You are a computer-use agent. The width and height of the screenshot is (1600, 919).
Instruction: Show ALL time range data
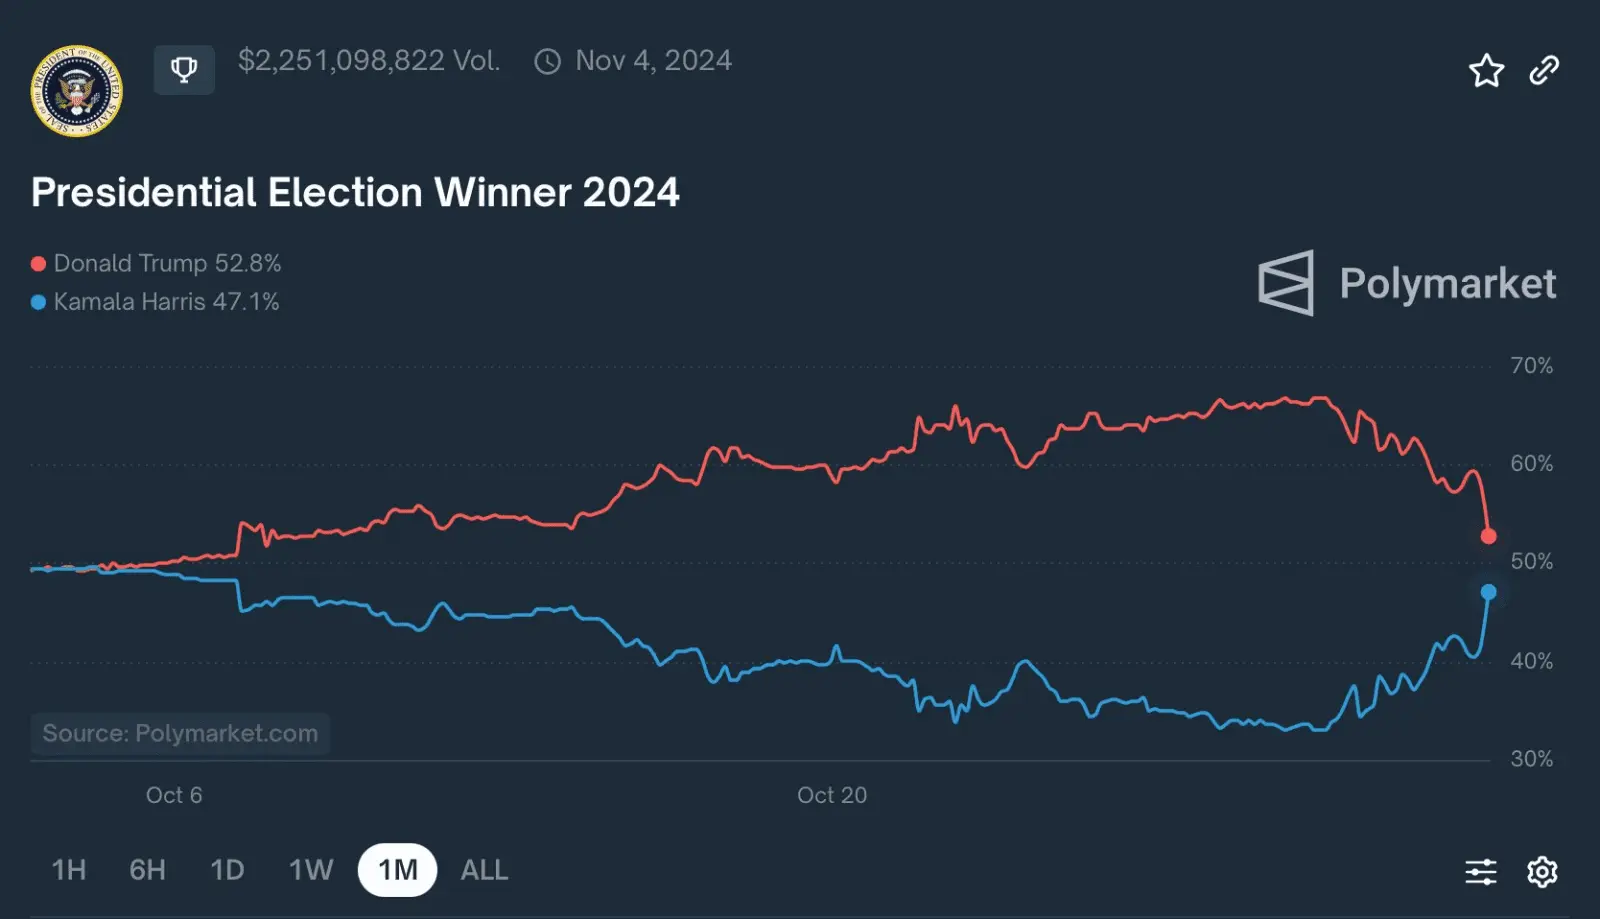[484, 870]
